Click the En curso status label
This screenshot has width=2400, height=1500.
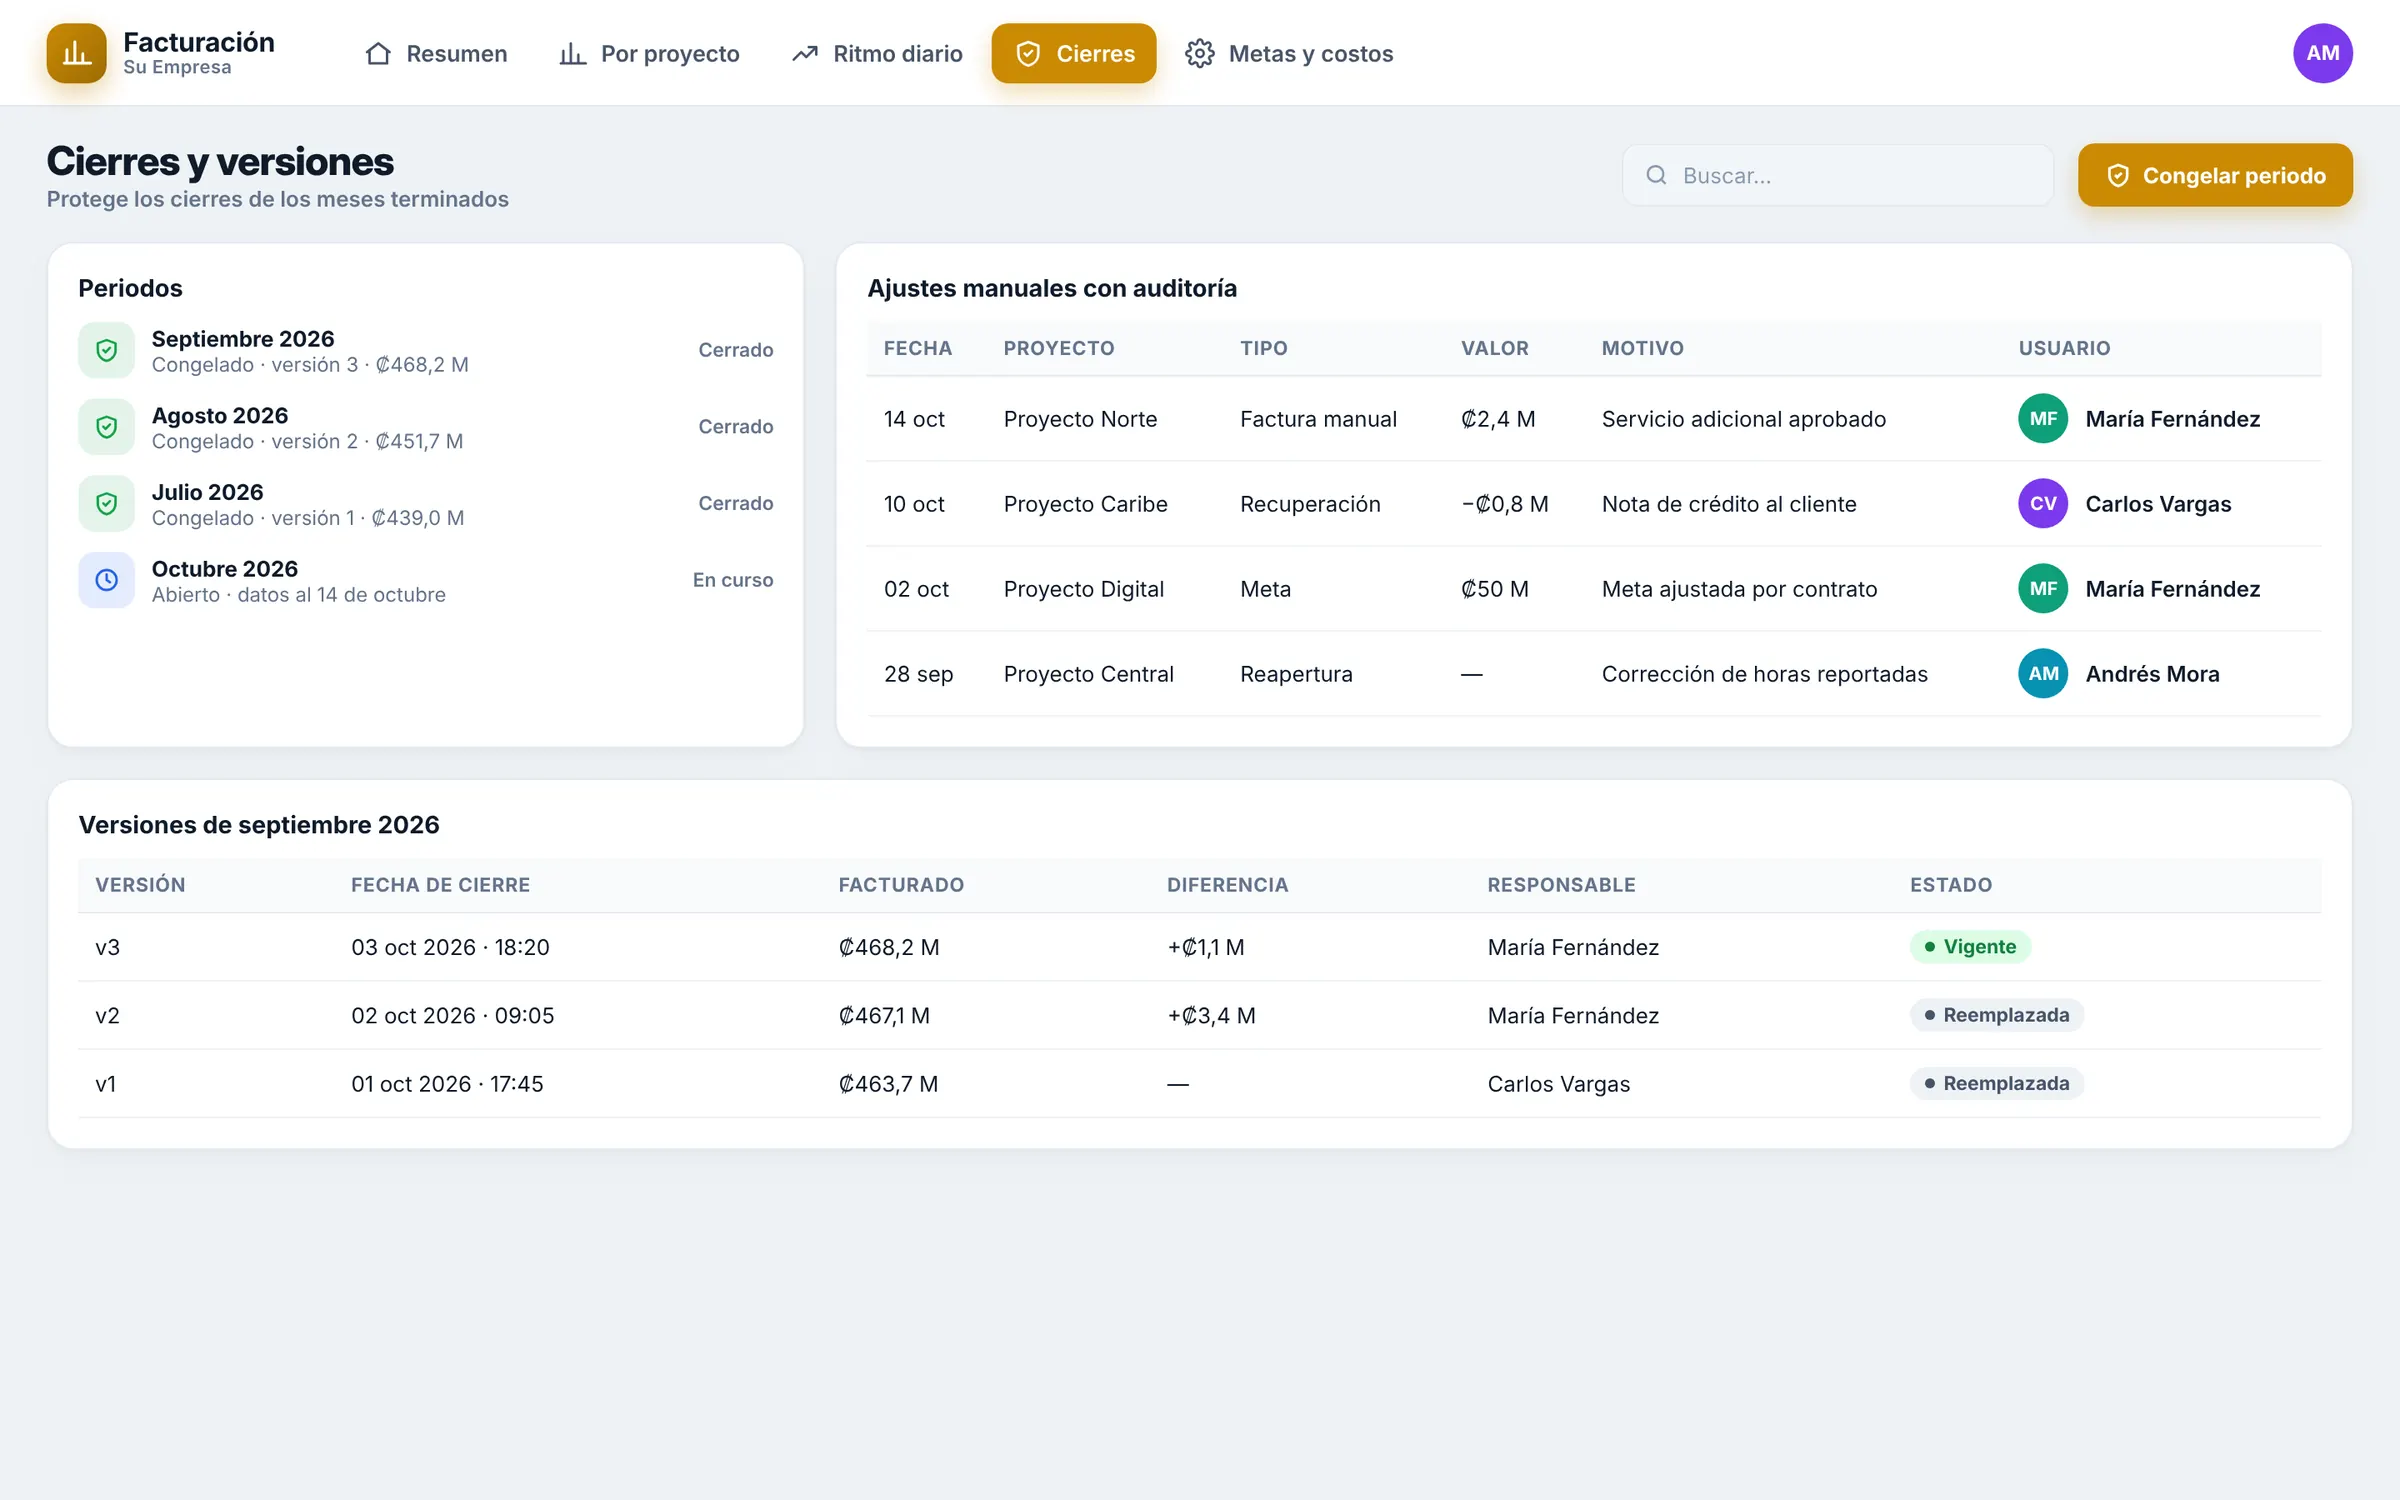(733, 580)
